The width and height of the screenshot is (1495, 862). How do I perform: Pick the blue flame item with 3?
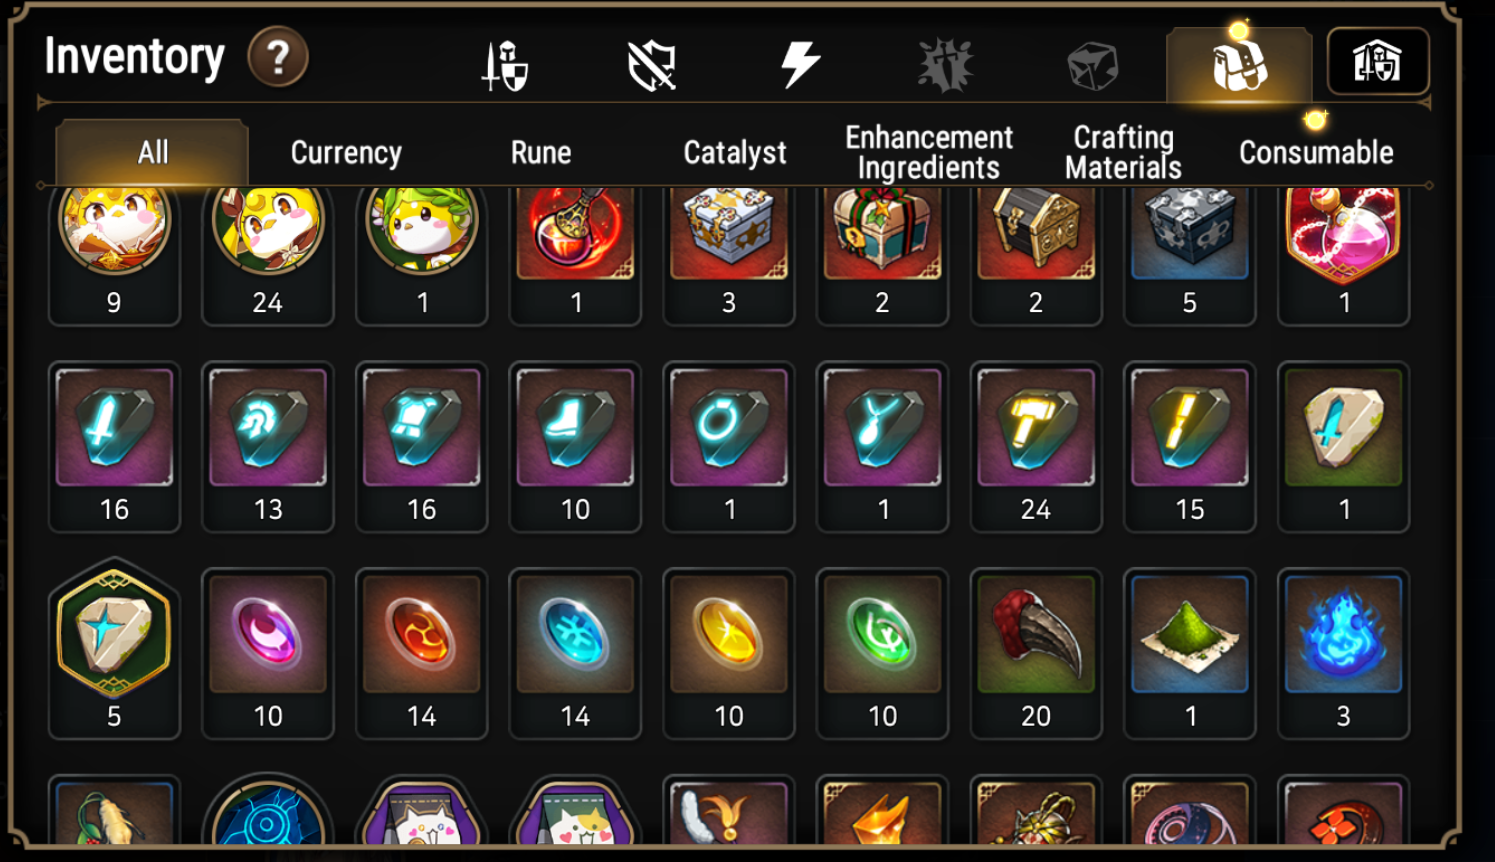1343,654
